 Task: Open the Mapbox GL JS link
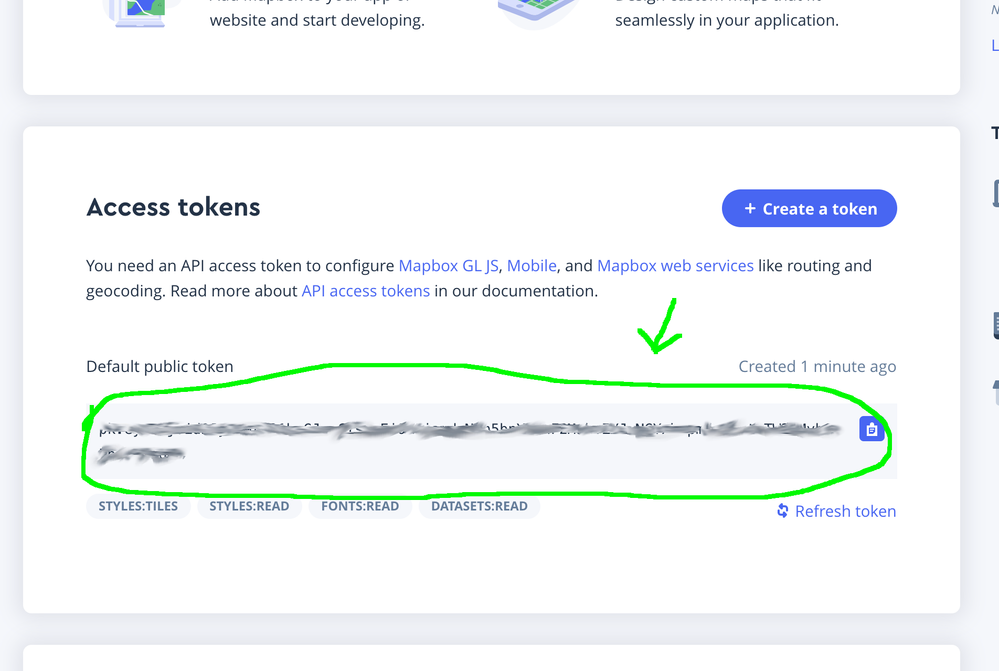tap(450, 266)
